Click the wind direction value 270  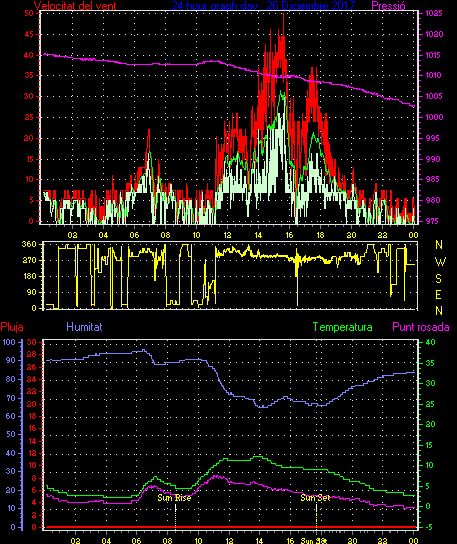coord(29,260)
